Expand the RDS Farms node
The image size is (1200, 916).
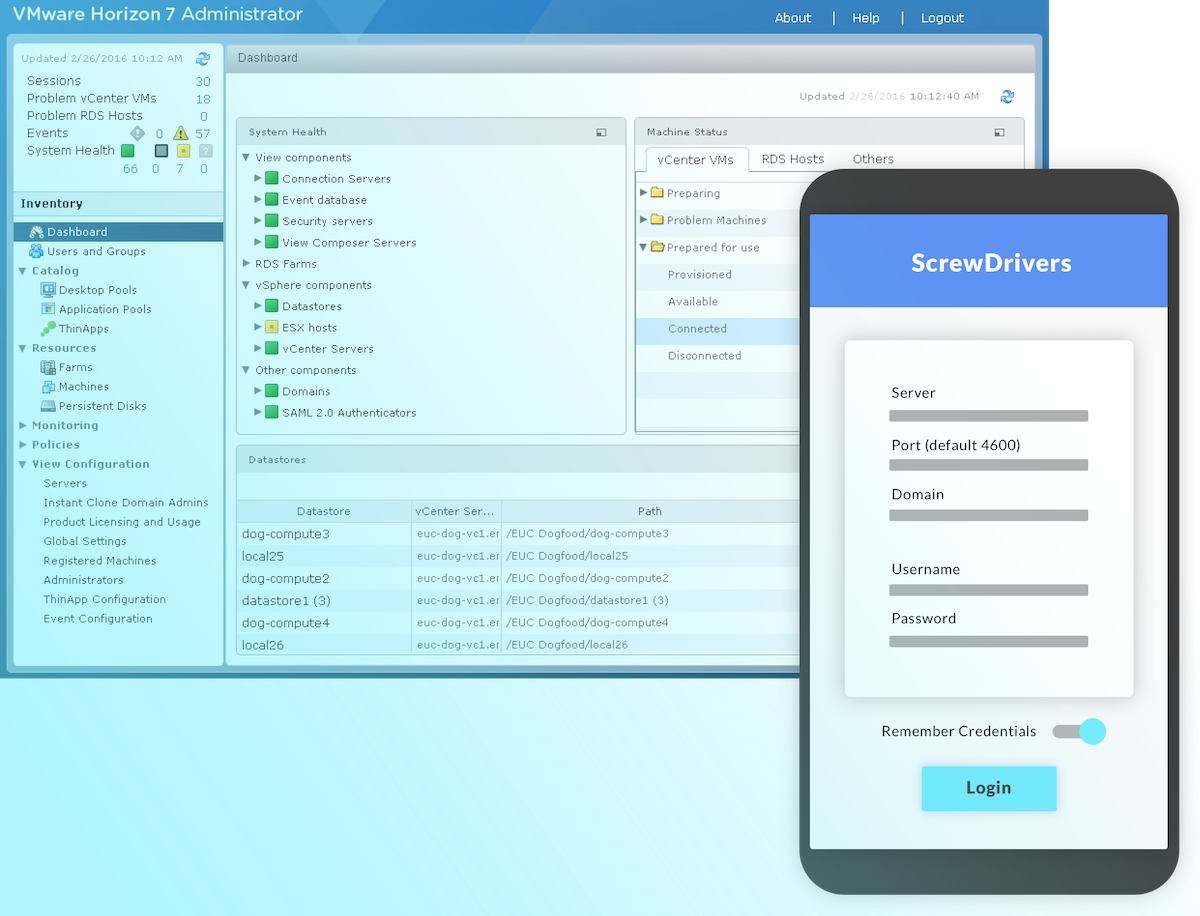[x=246, y=264]
